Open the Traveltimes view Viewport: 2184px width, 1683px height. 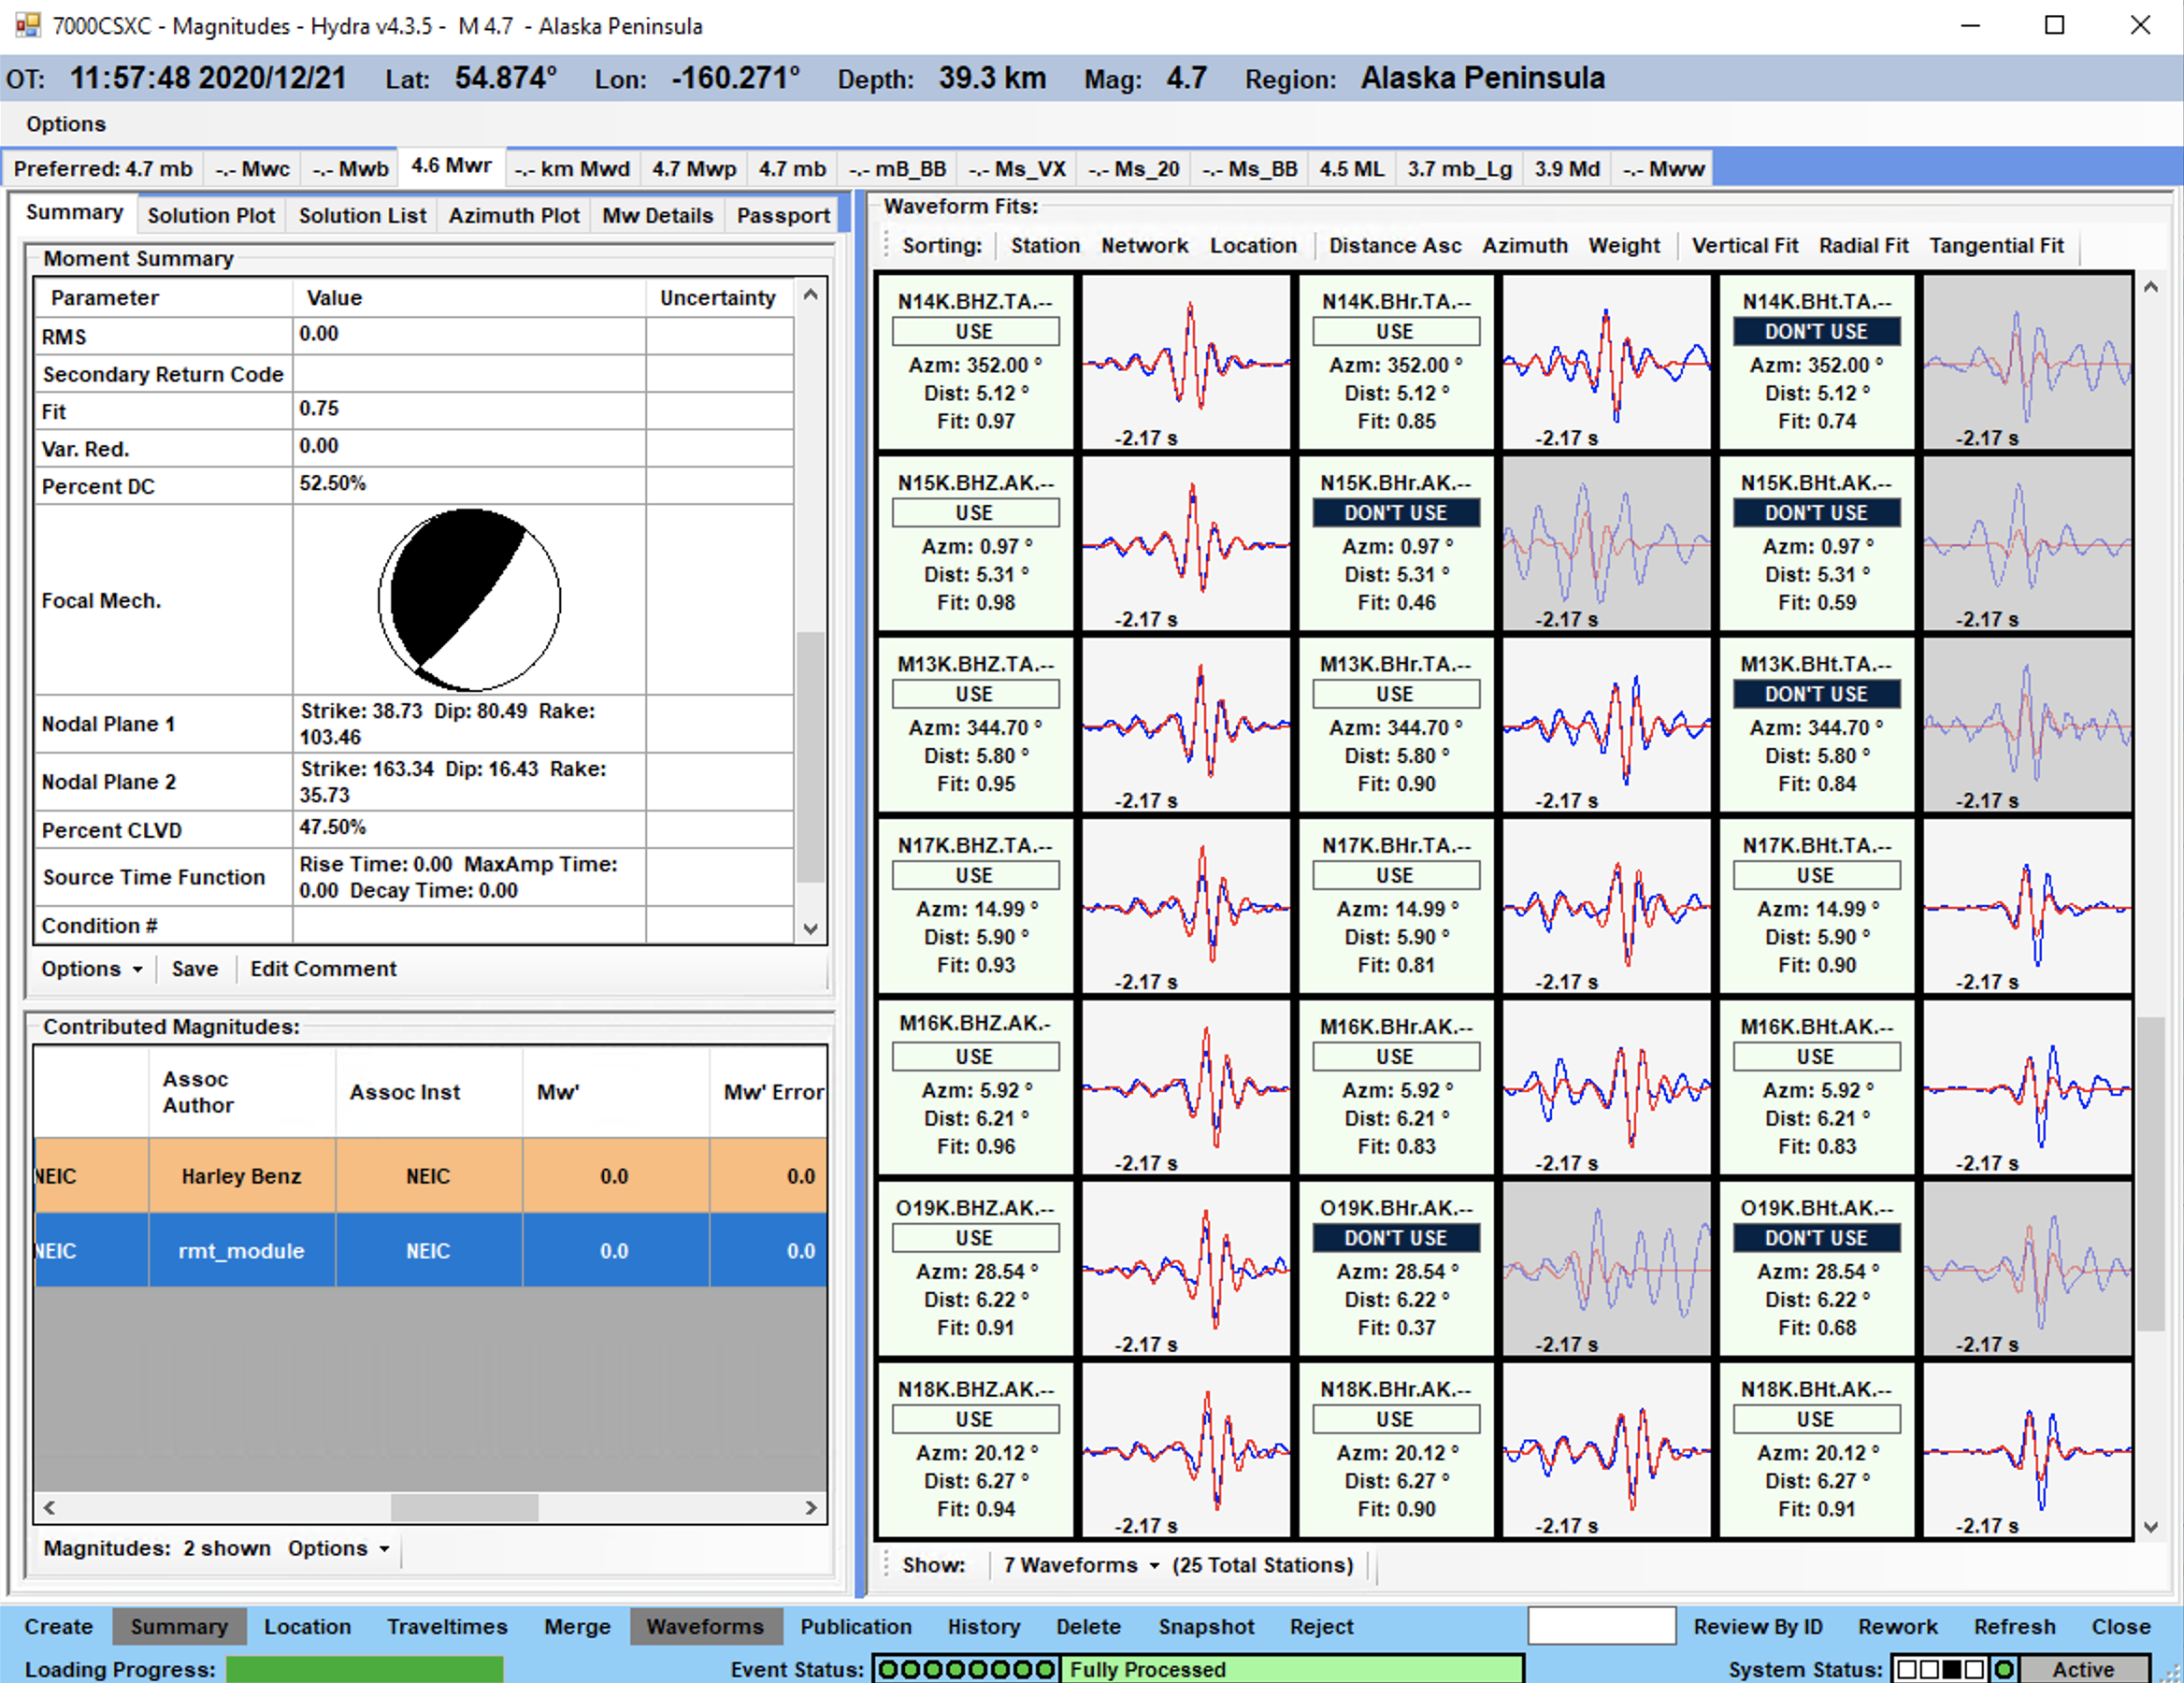447,1627
